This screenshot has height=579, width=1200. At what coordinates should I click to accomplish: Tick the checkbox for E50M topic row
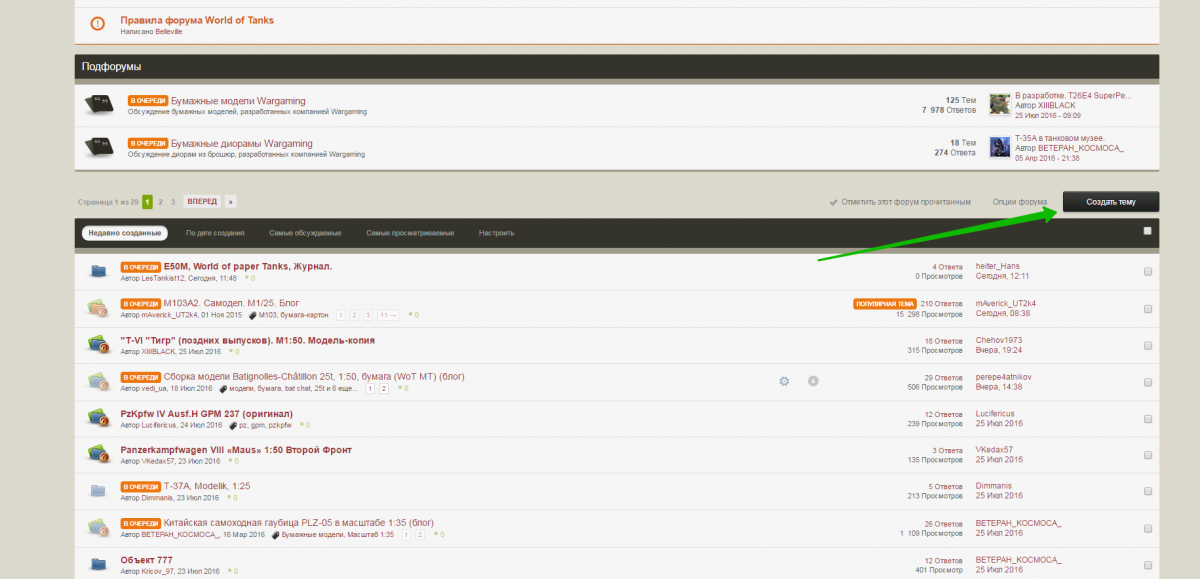[x=1148, y=271]
